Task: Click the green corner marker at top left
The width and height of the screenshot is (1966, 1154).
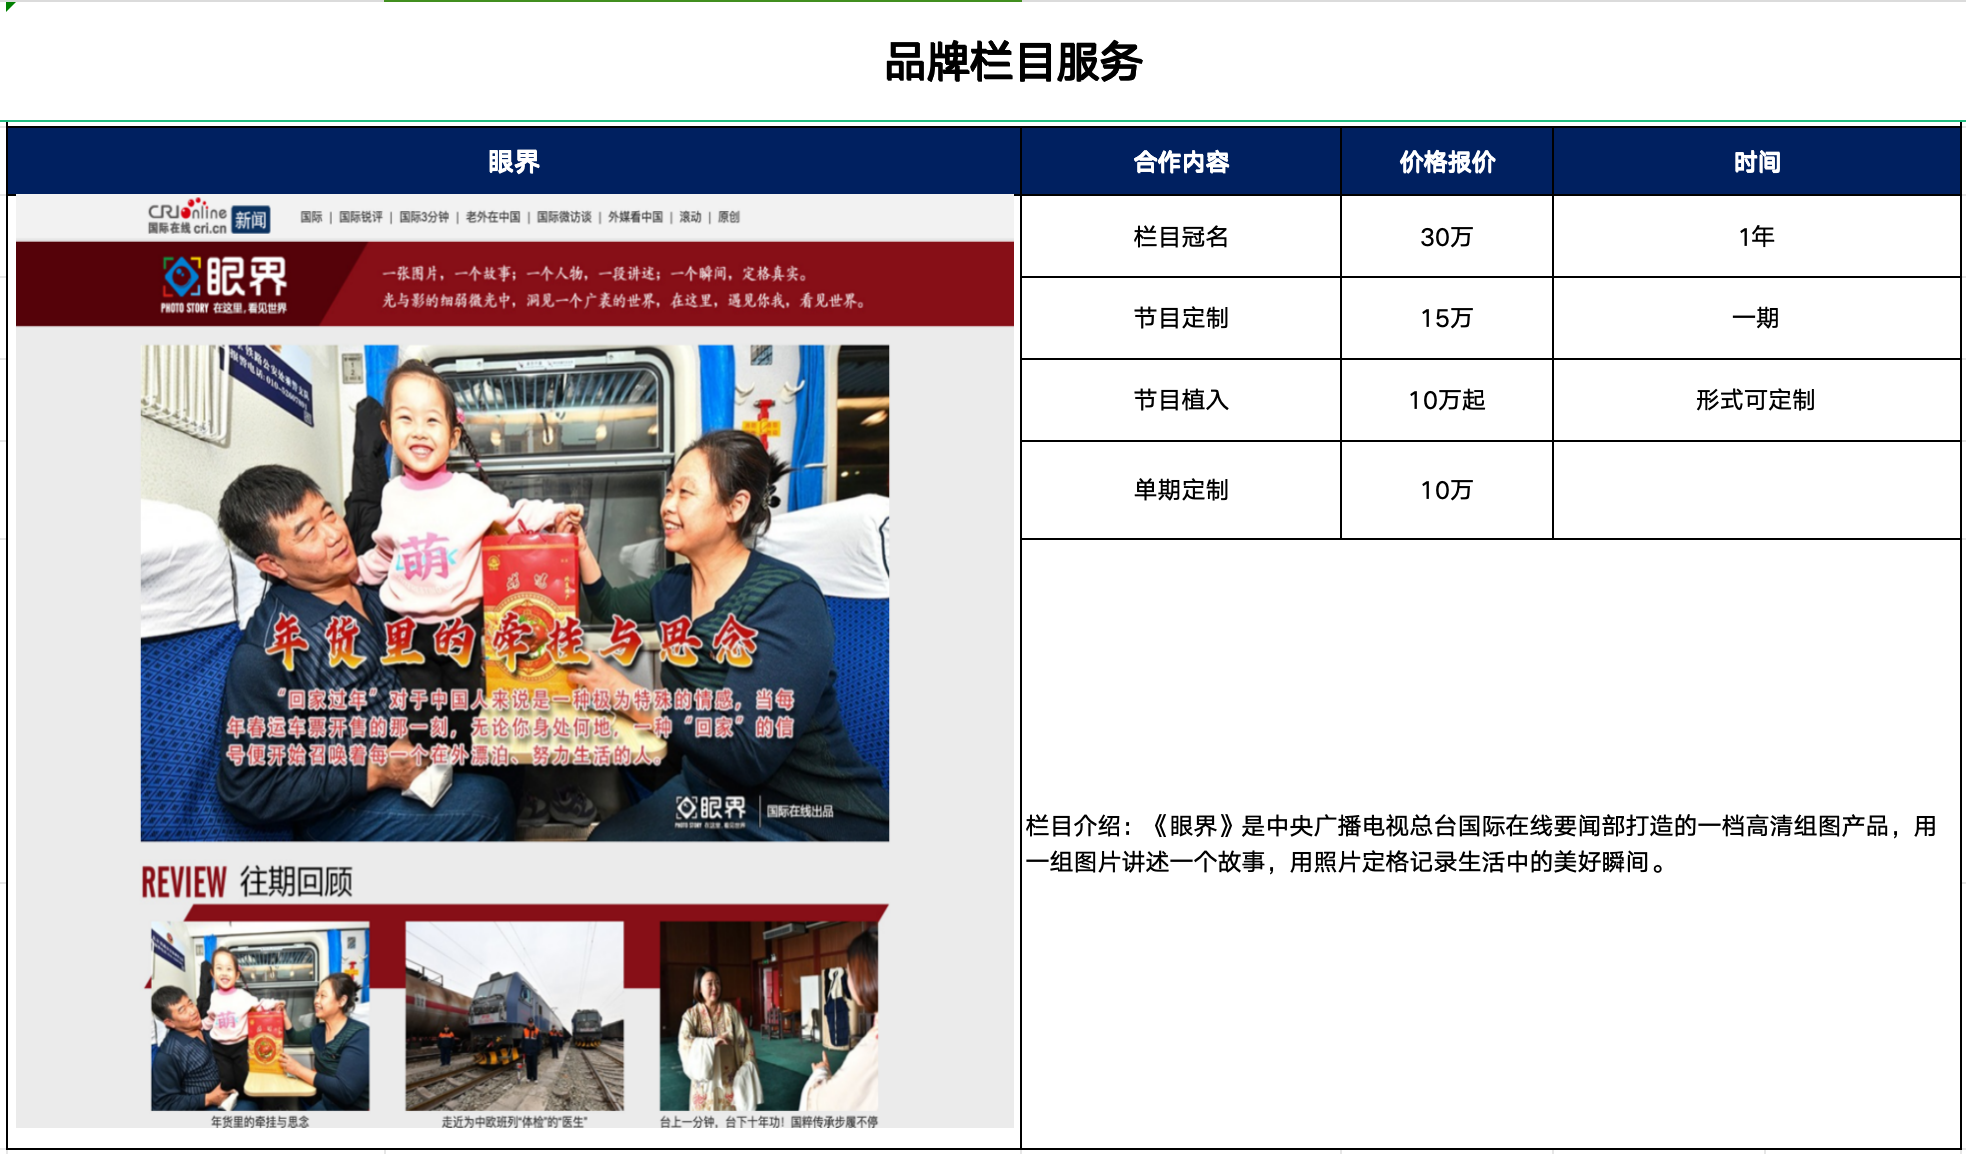Action: 8,8
